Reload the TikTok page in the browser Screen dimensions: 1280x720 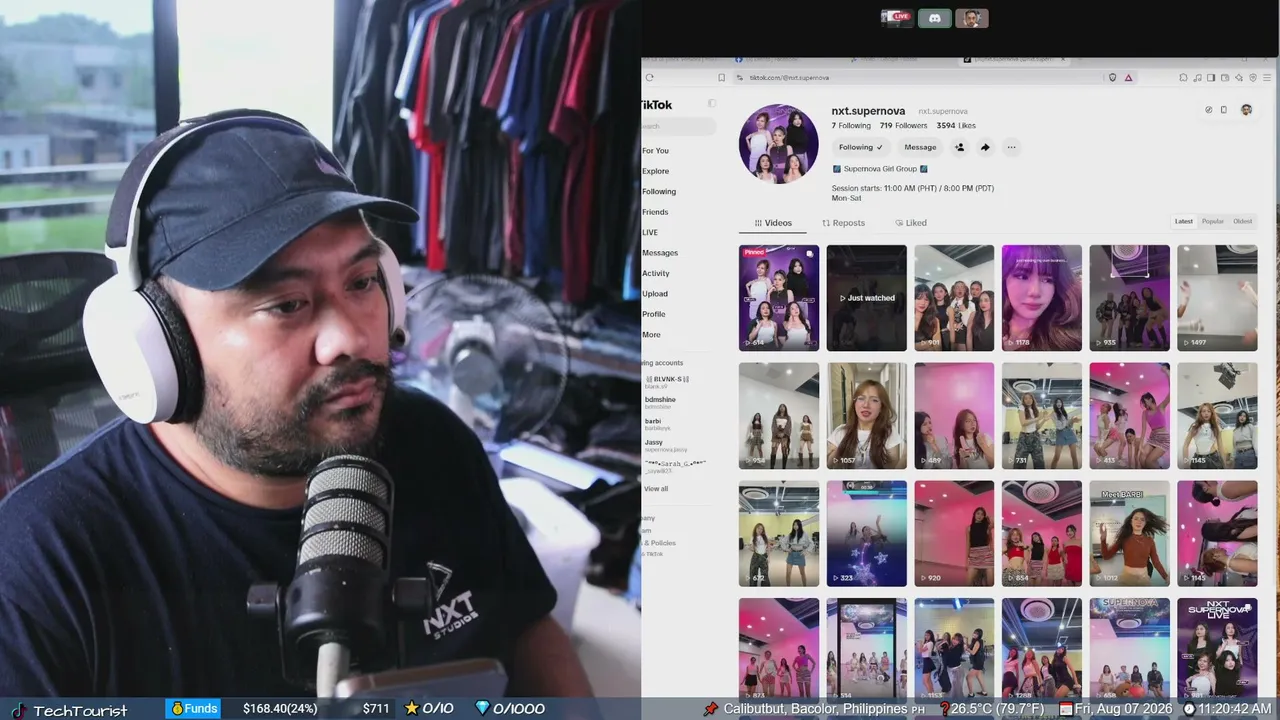point(650,77)
